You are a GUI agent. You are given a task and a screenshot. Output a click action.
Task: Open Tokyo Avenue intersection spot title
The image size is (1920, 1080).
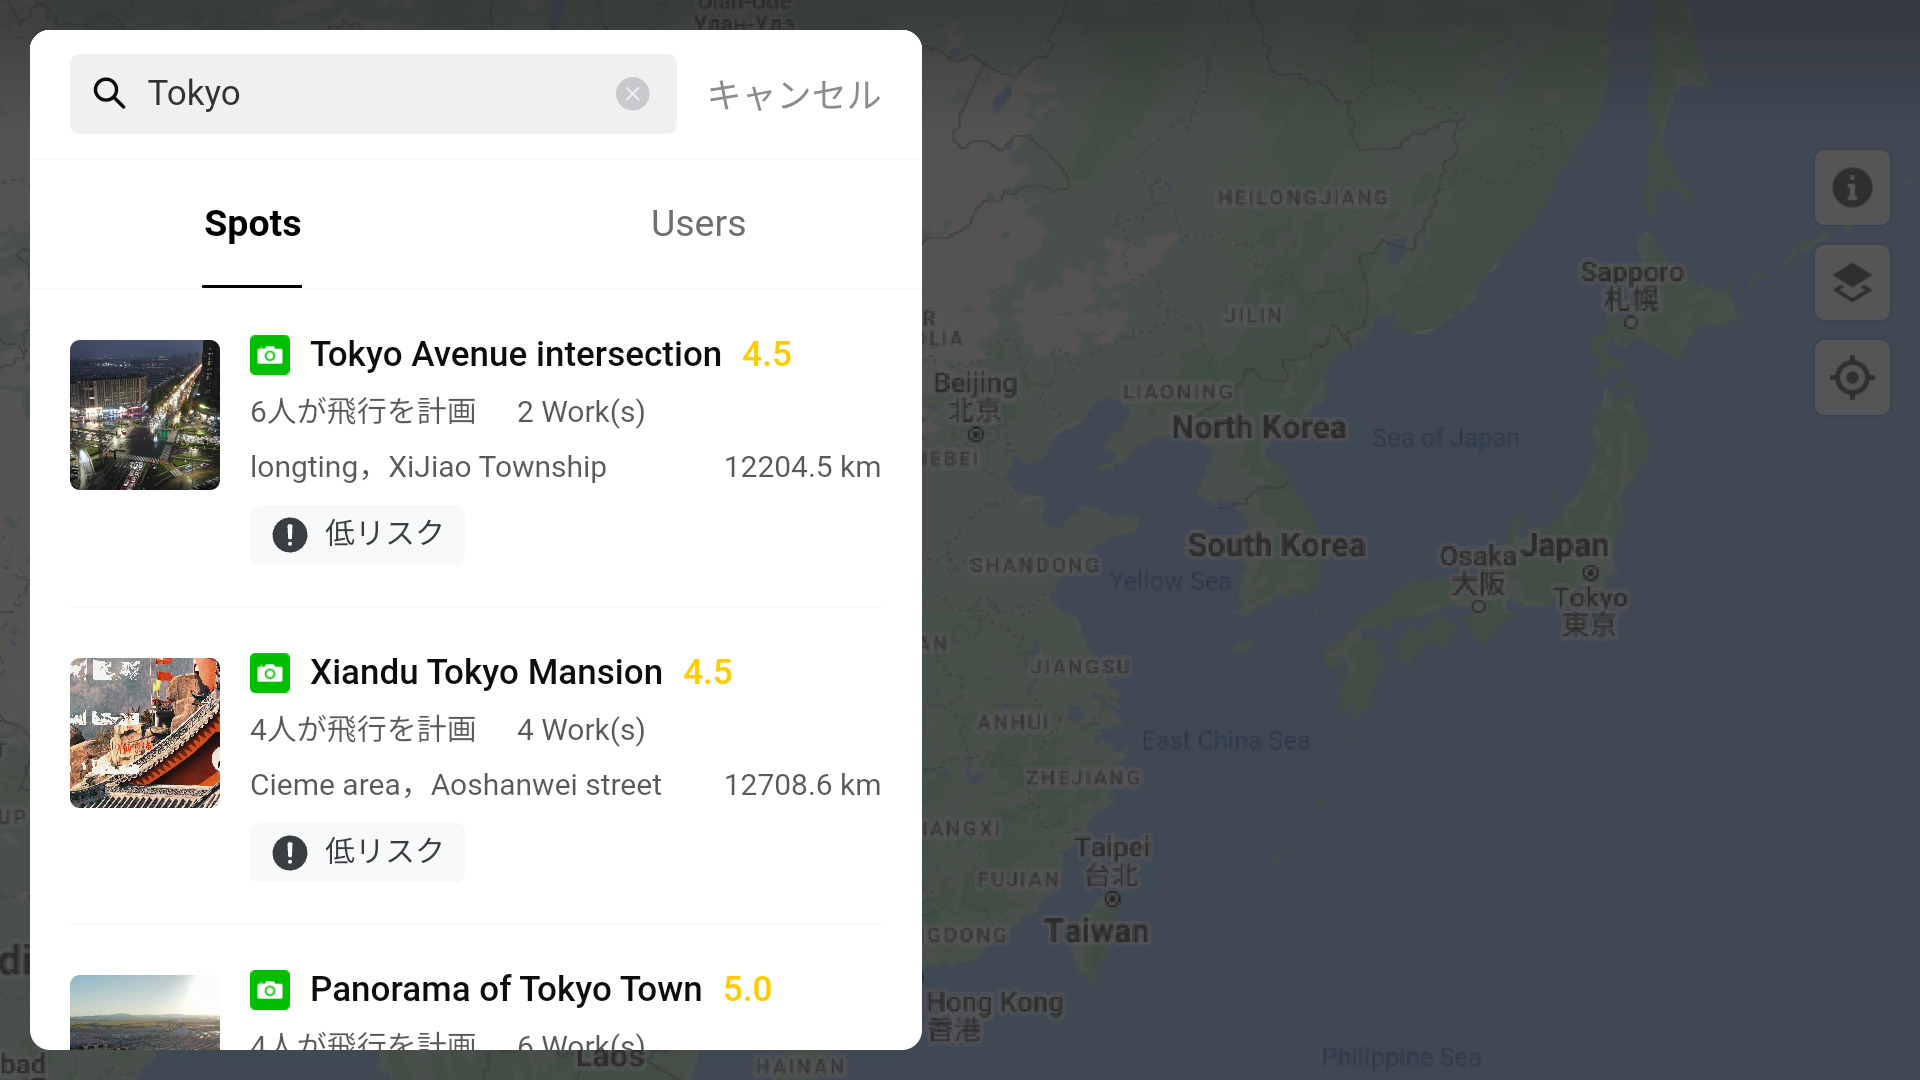click(515, 354)
